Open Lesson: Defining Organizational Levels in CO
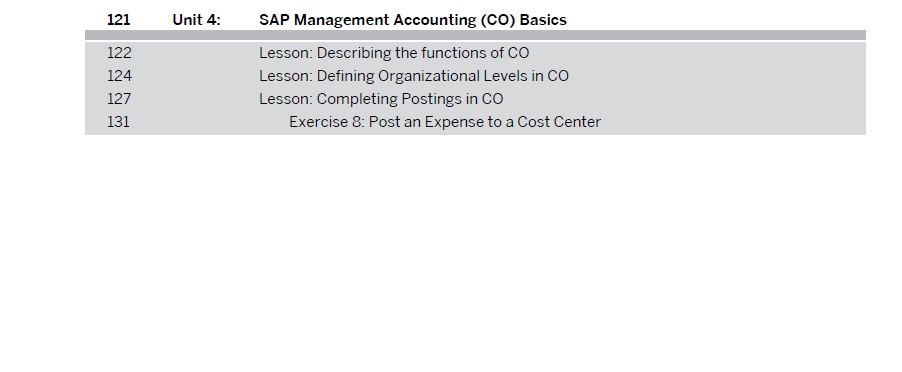This screenshot has height=372, width=902. point(414,76)
